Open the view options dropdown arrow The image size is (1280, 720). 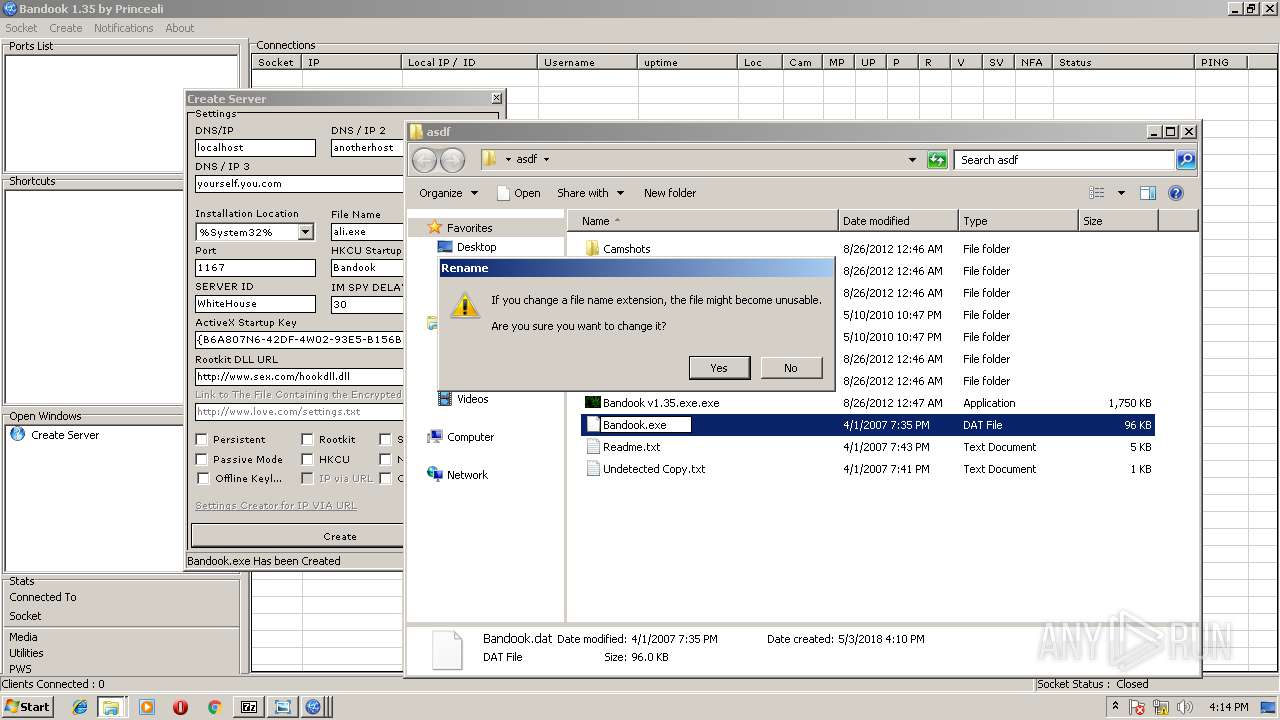pyautogui.click(x=1121, y=193)
